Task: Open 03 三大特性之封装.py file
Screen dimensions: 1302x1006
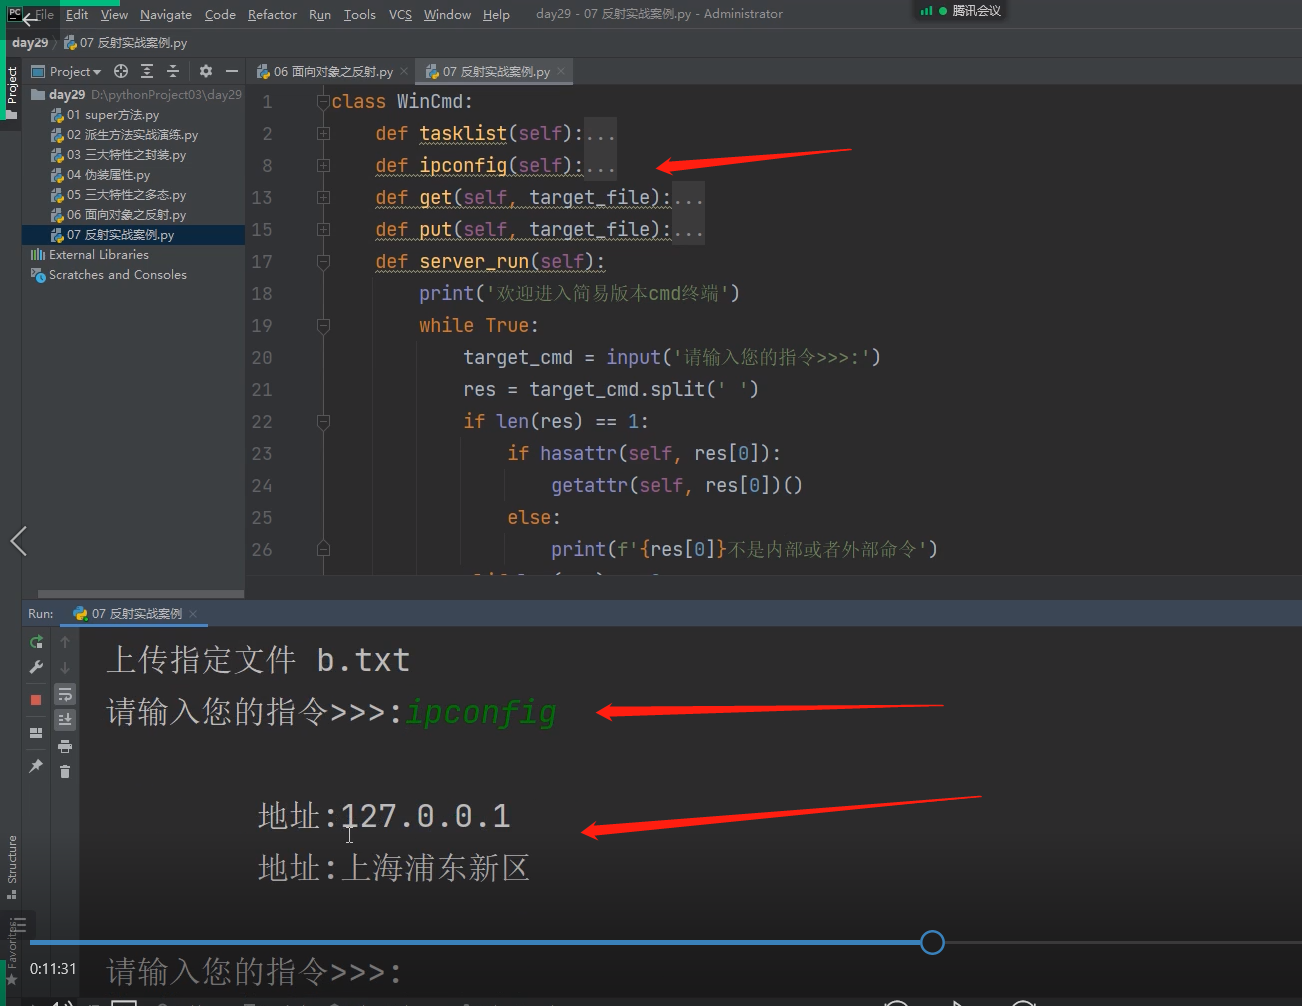Action: (118, 155)
